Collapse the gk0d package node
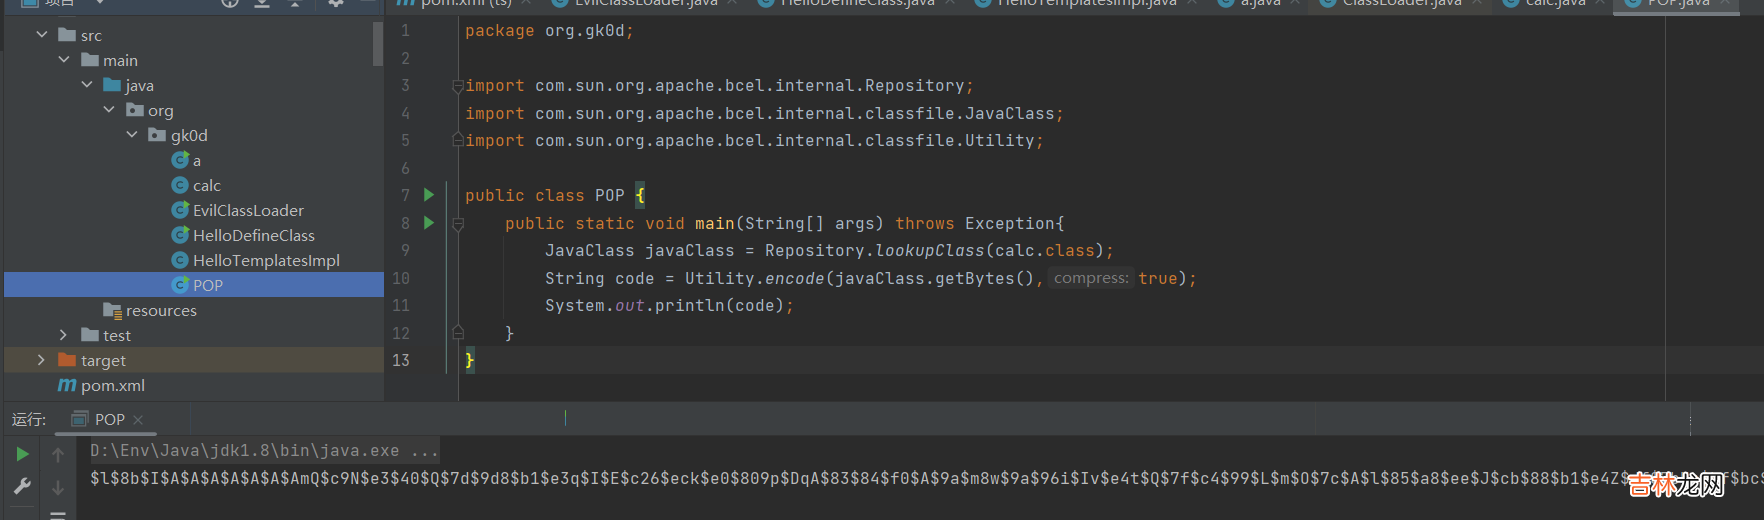The image size is (1764, 520). [x=132, y=135]
